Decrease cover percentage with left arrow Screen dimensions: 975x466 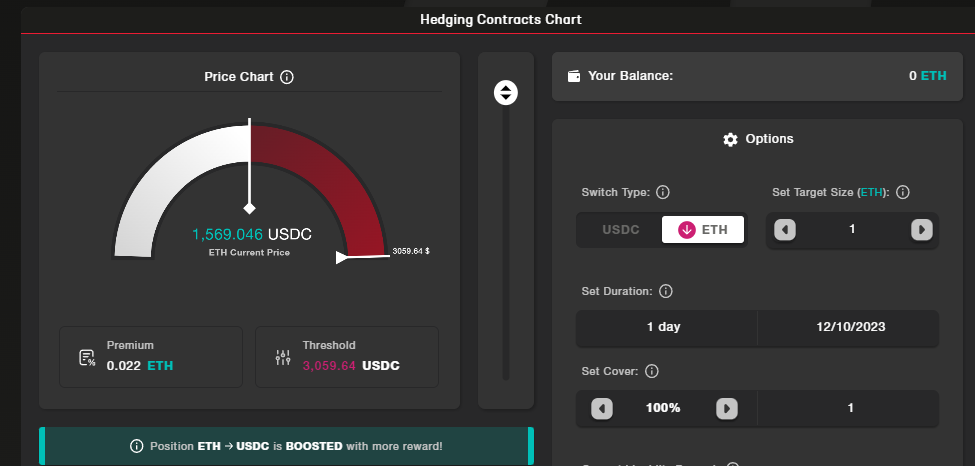tap(601, 409)
